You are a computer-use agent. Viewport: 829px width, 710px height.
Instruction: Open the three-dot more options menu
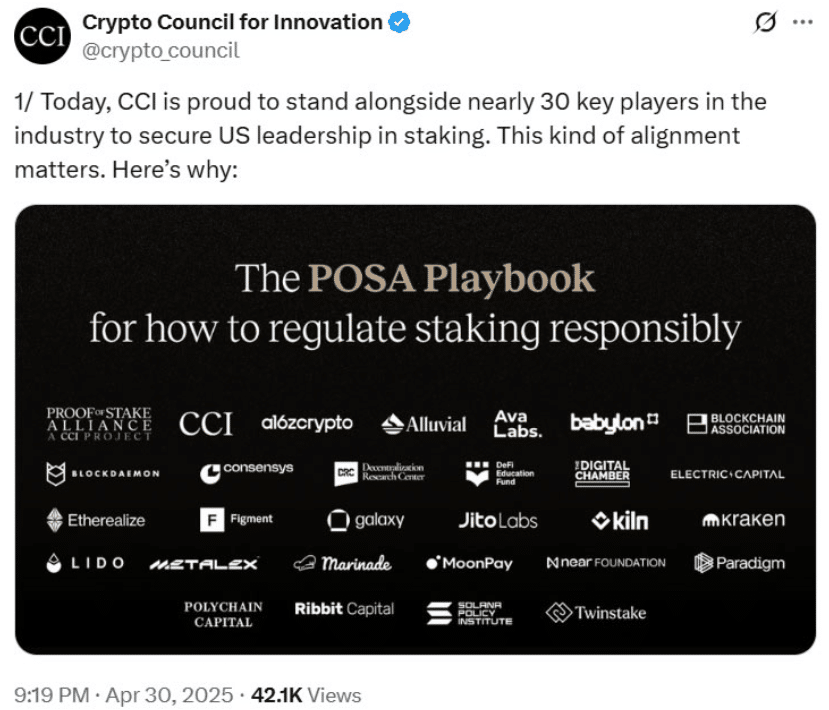tap(802, 23)
